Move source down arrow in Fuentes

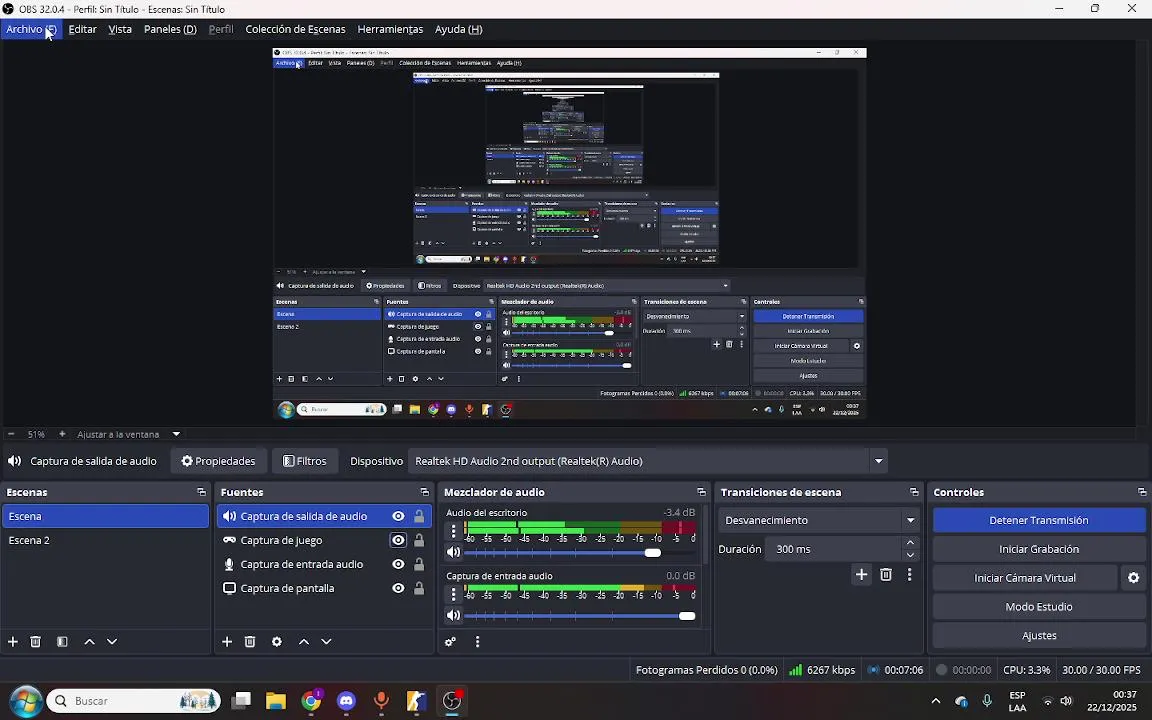326,642
